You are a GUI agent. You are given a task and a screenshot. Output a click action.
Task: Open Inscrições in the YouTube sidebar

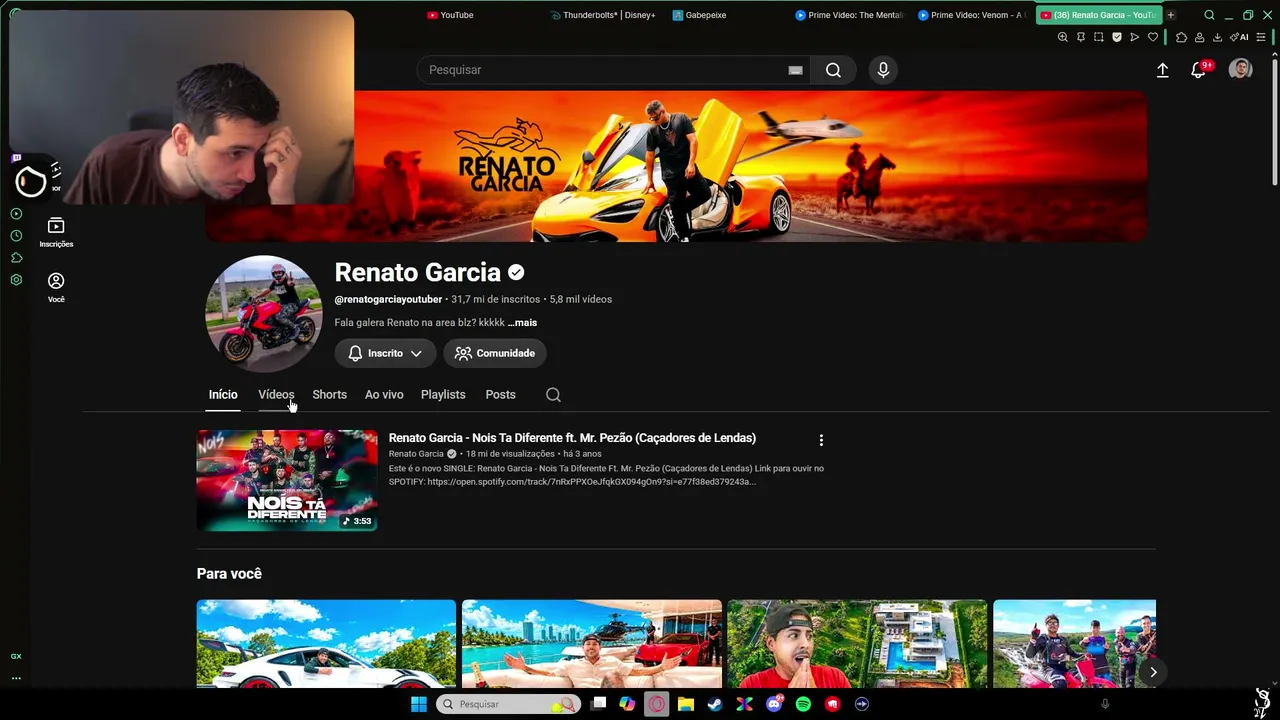coord(56,233)
